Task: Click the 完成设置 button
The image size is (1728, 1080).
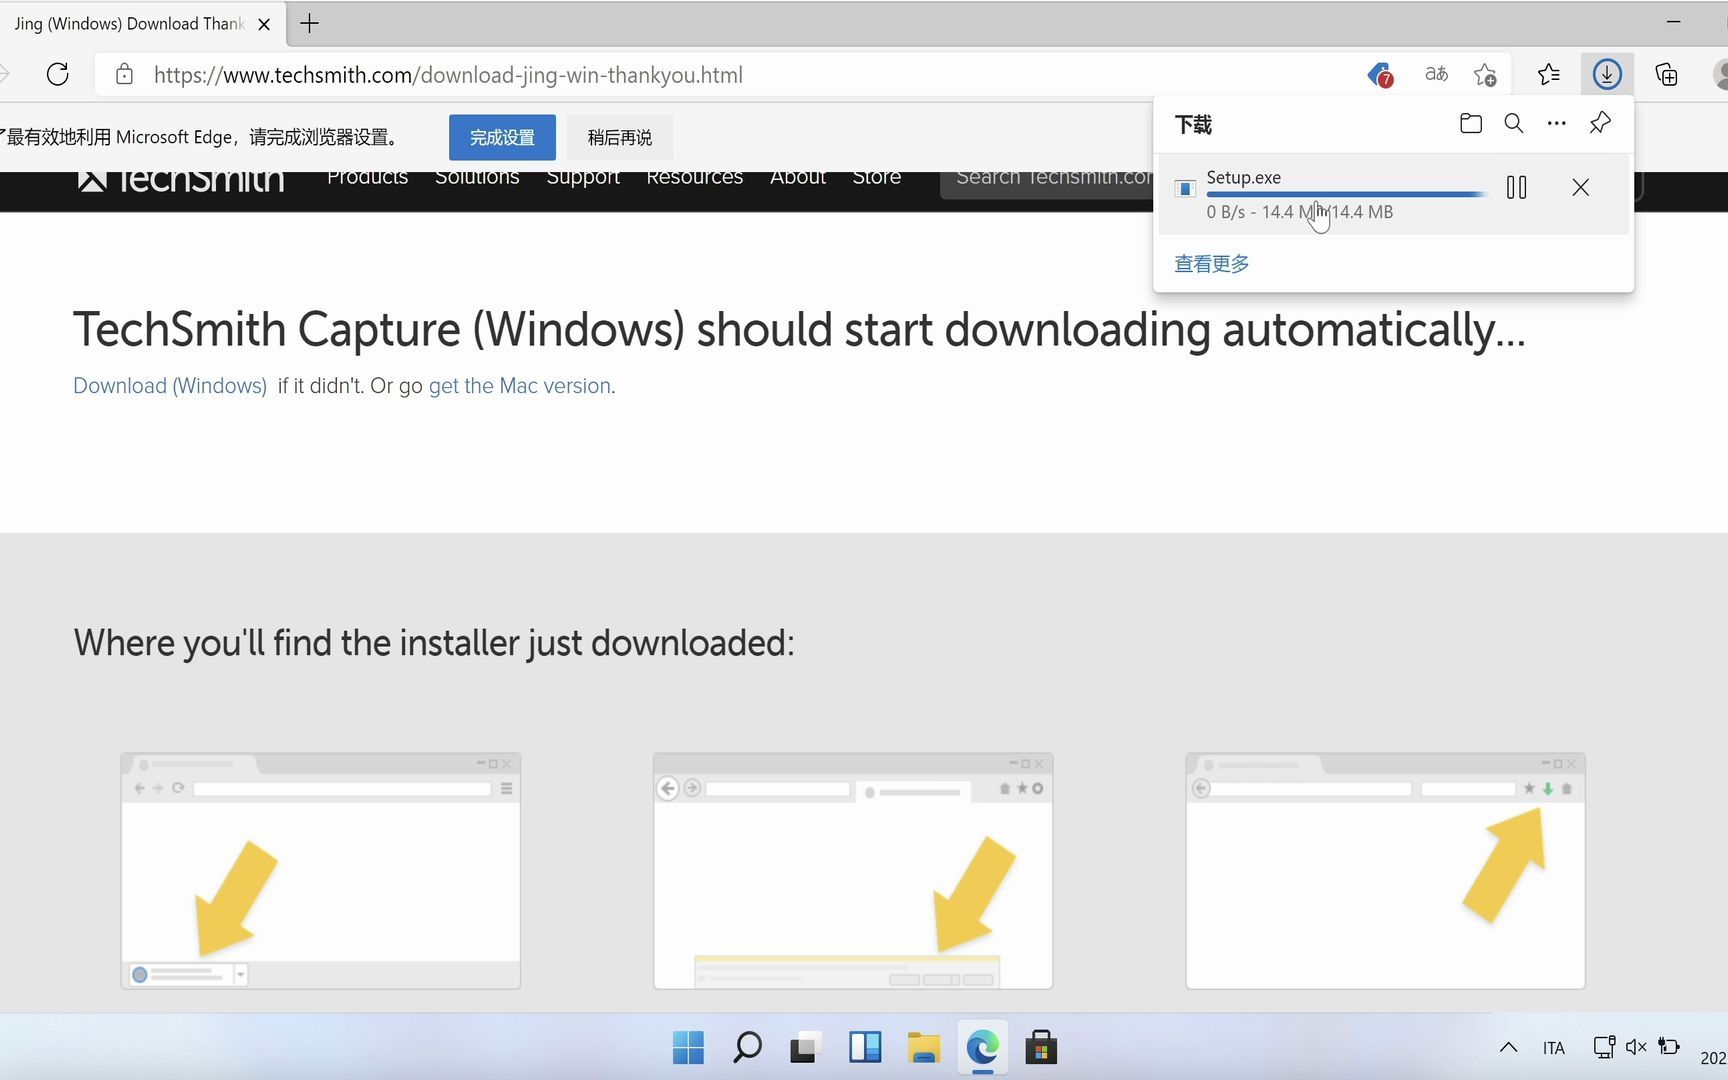Action: tap(502, 137)
